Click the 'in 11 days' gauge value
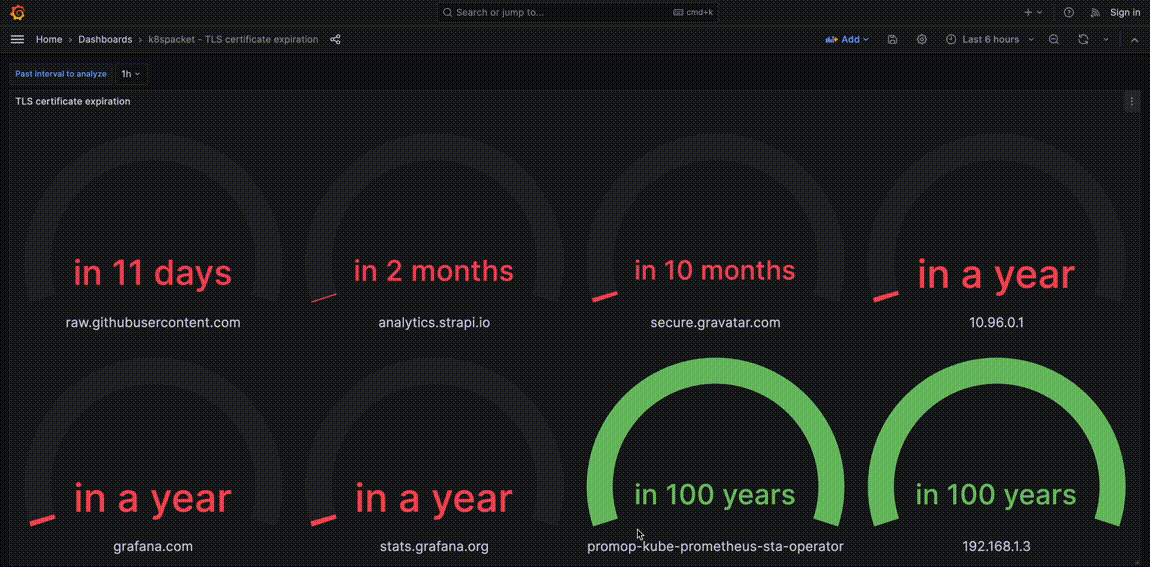 click(153, 273)
